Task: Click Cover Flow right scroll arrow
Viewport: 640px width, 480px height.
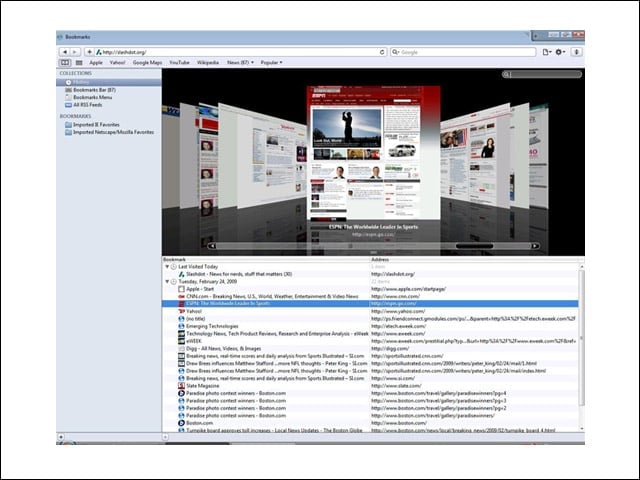Action: 535,246
